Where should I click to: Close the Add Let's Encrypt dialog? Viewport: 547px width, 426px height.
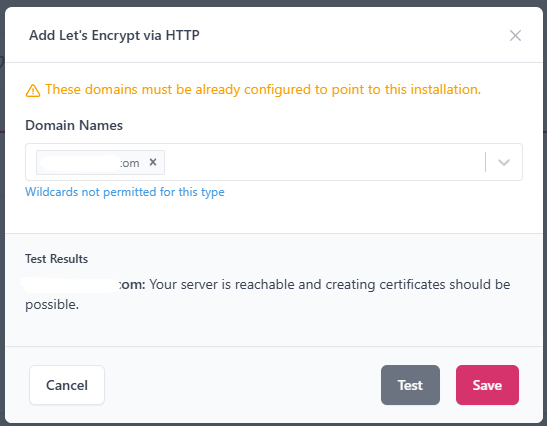coord(515,36)
